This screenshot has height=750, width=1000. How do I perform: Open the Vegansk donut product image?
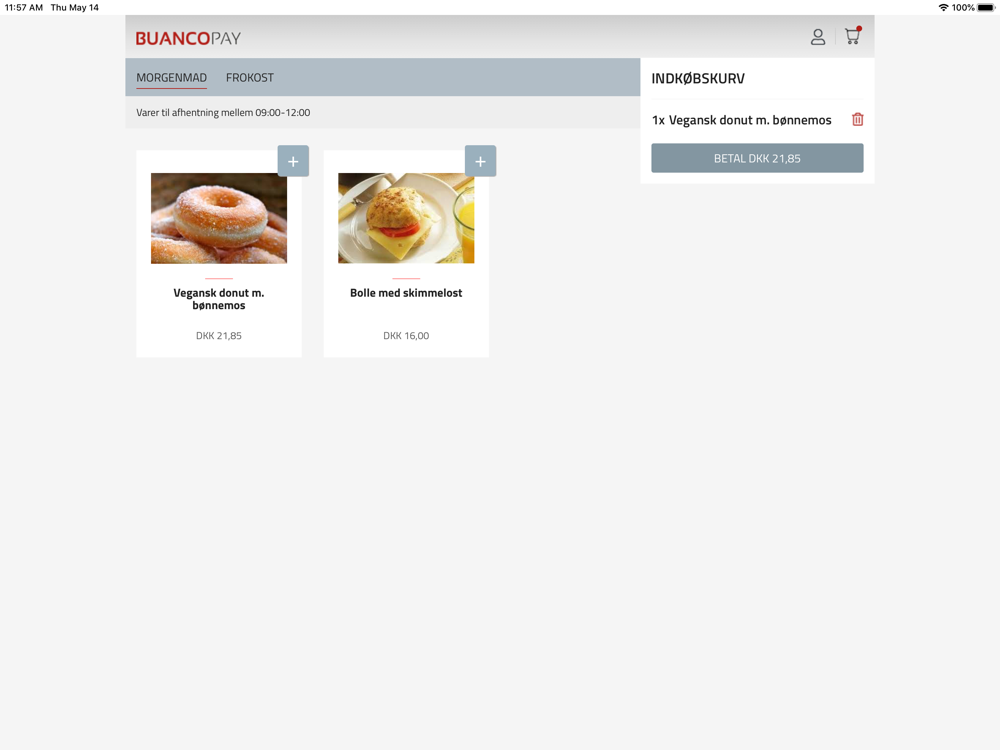point(219,218)
